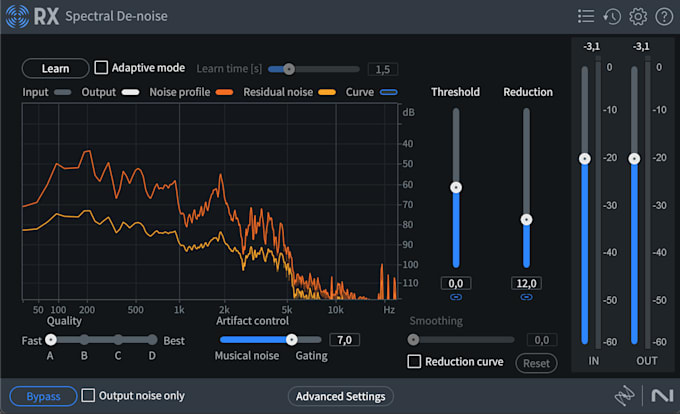Open the help question mark icon

tap(664, 16)
